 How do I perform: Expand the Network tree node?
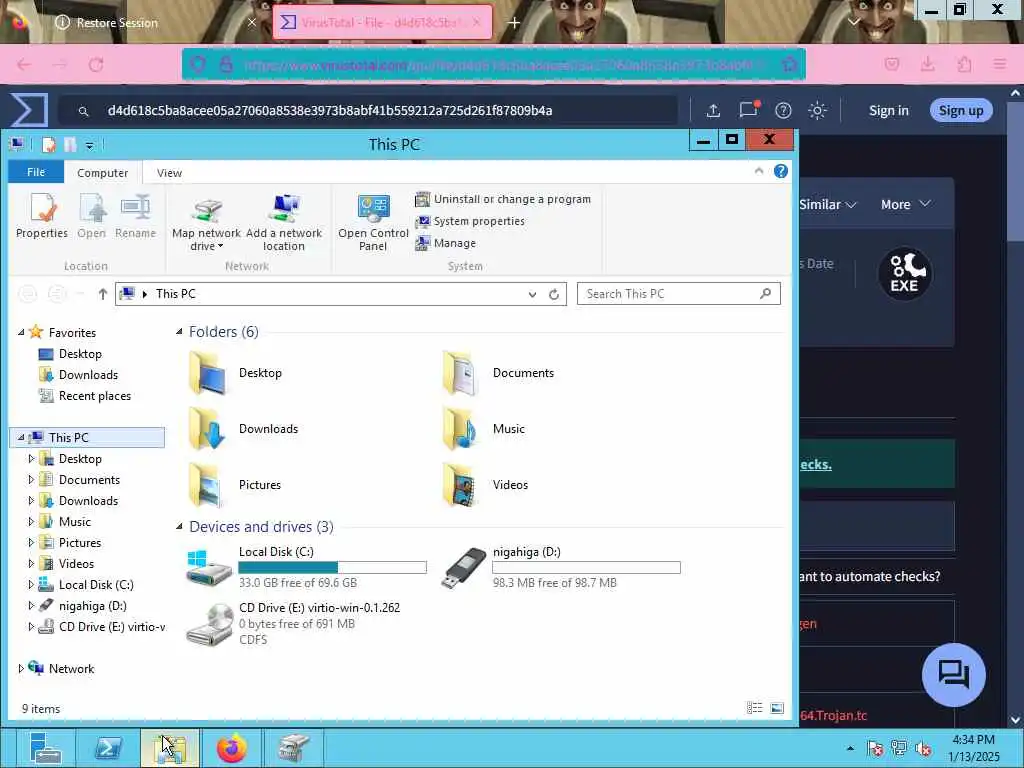tap(21, 669)
